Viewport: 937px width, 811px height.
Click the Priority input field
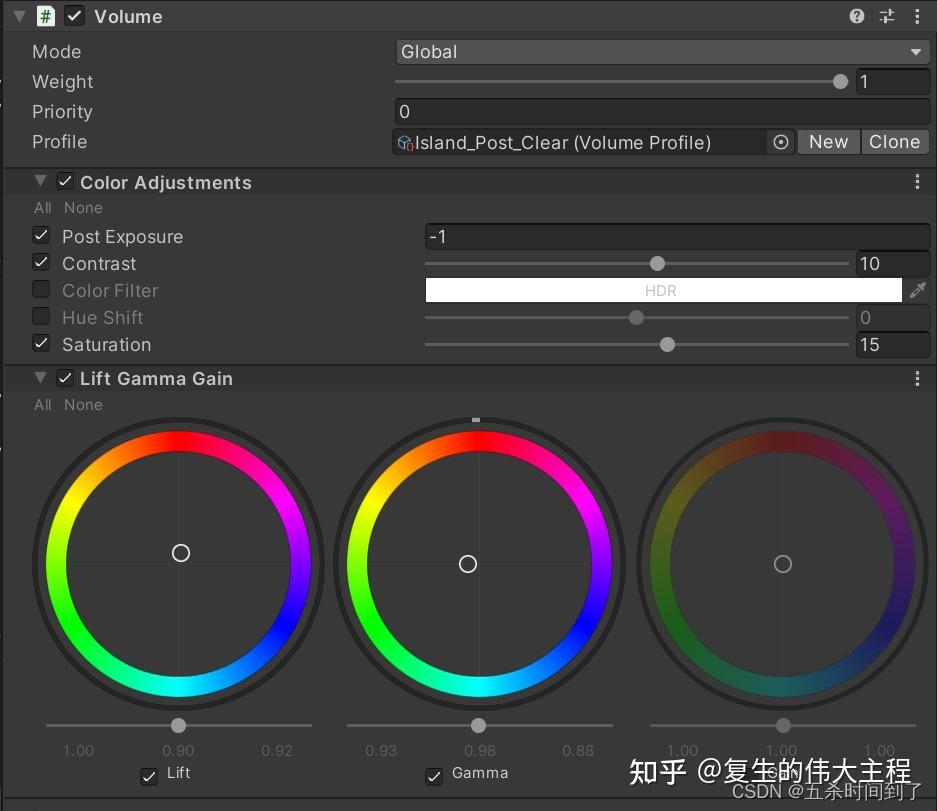(662, 112)
